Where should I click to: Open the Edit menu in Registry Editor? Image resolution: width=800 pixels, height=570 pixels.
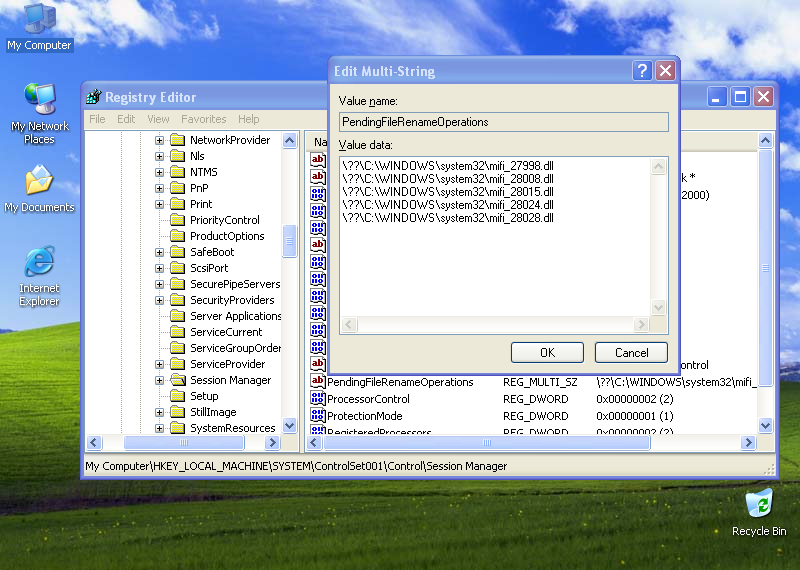(x=126, y=119)
